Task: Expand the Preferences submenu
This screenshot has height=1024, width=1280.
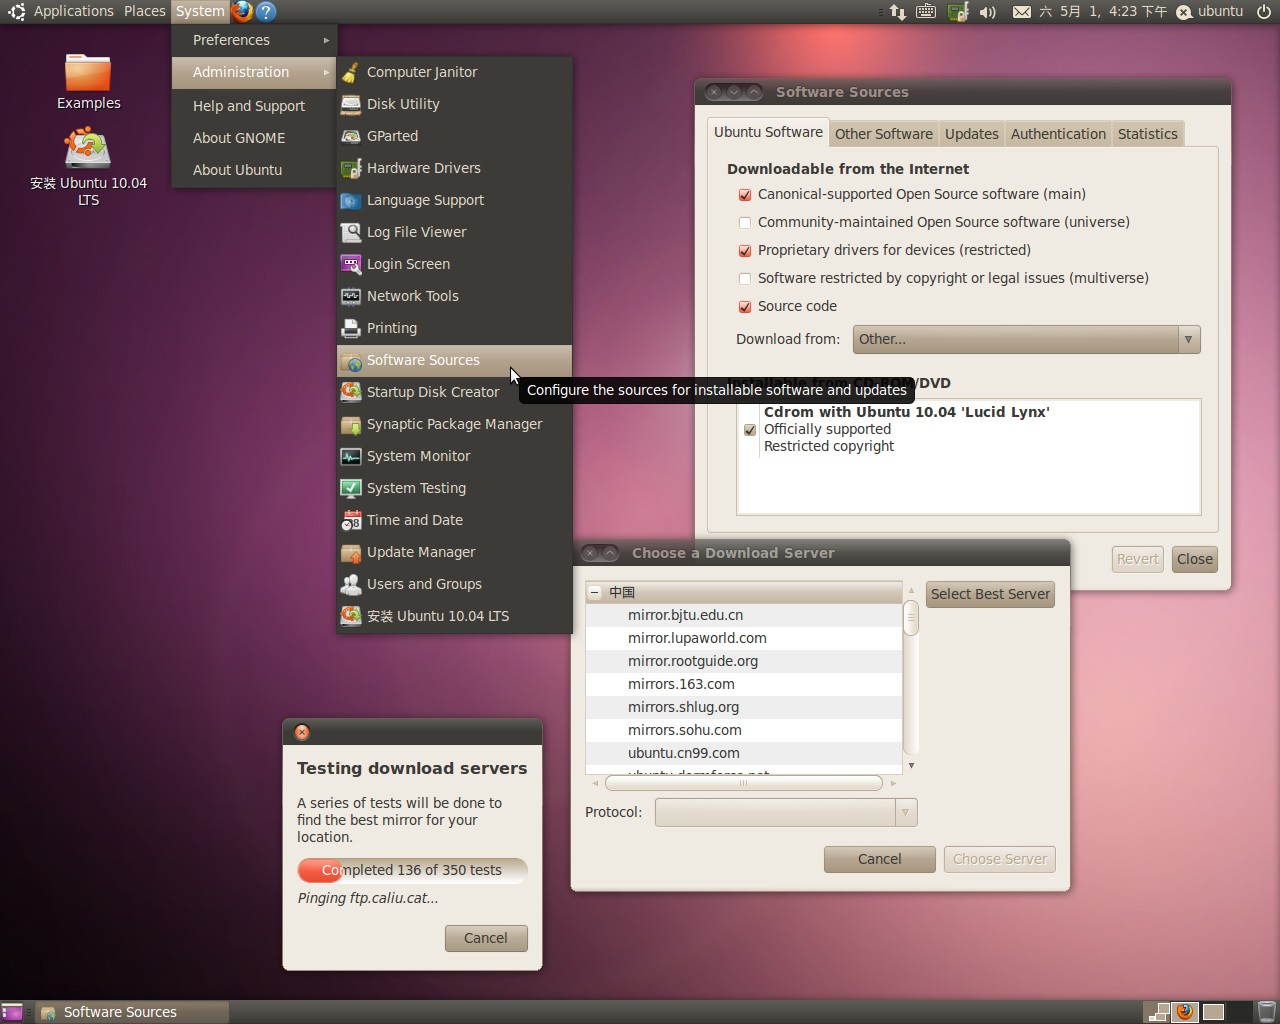Action: pos(254,40)
